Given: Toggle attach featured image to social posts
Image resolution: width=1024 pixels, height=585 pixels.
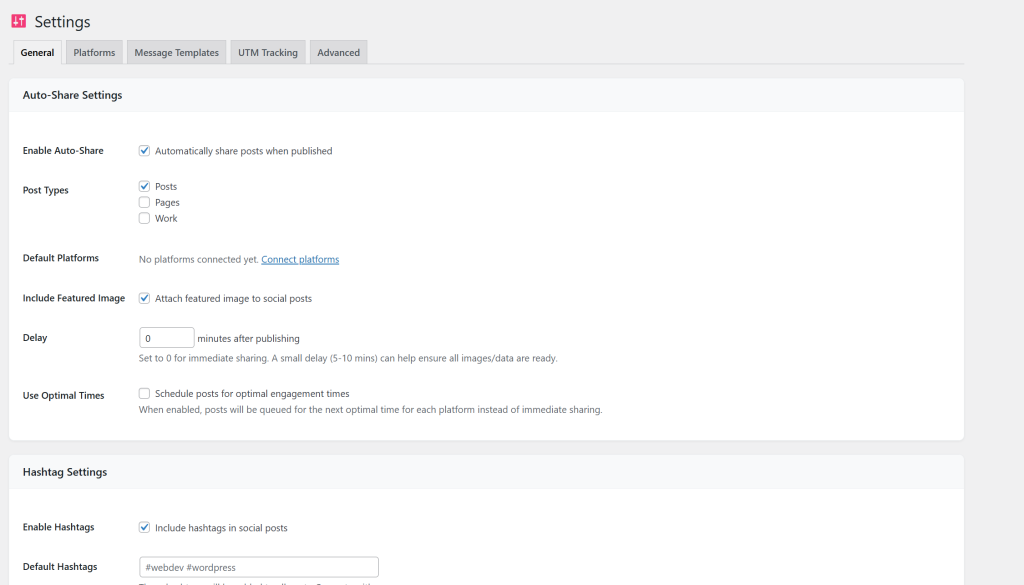Looking at the screenshot, I should click(x=145, y=298).
